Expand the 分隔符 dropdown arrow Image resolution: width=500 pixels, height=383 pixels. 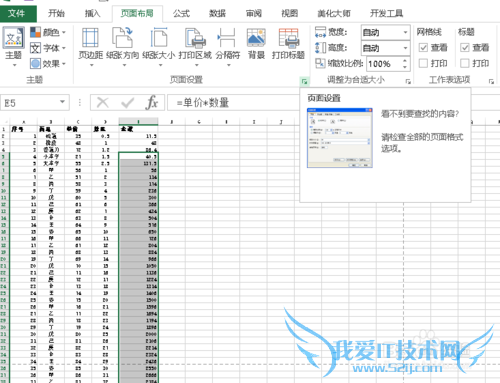229,65
